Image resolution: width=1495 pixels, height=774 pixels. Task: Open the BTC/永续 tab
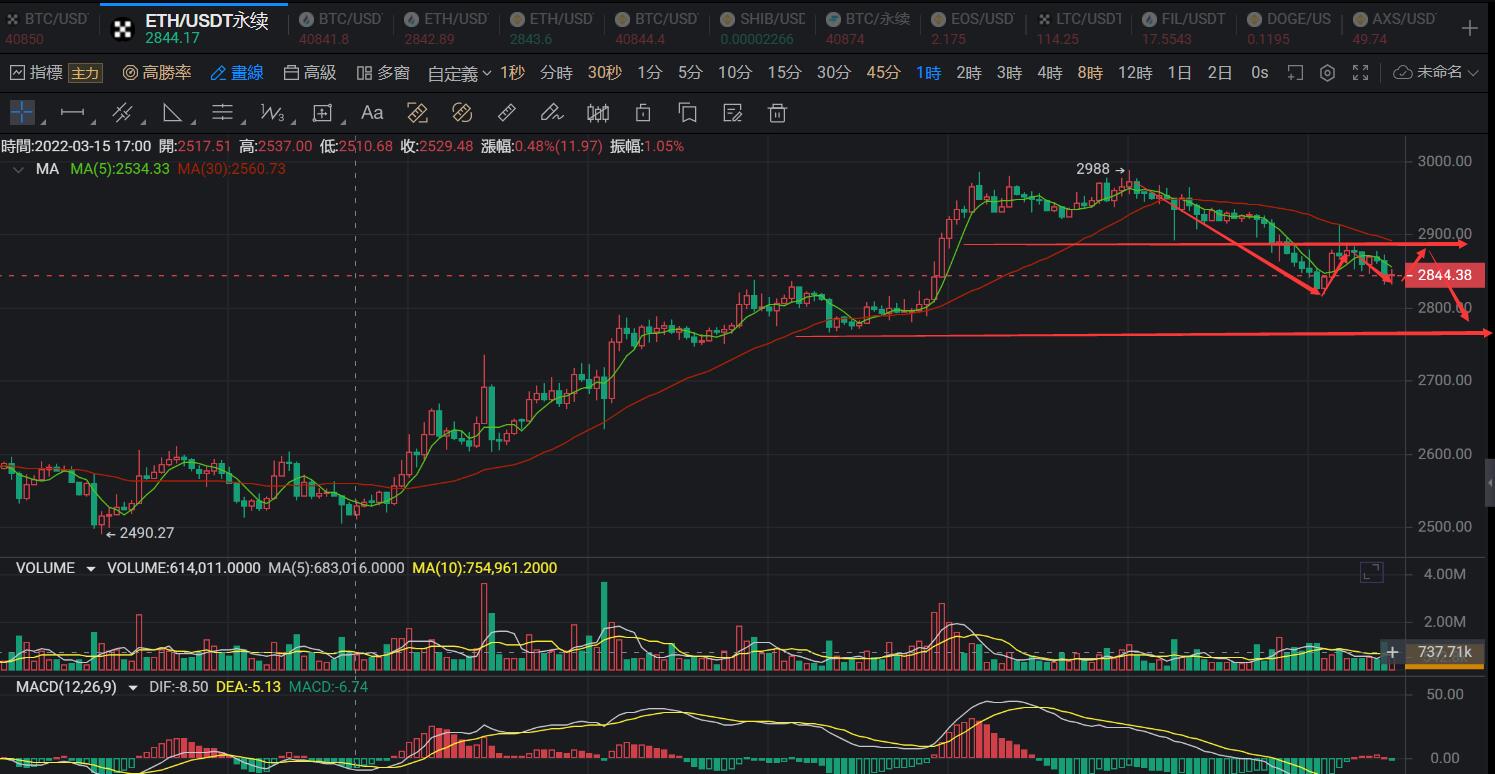[x=867, y=28]
